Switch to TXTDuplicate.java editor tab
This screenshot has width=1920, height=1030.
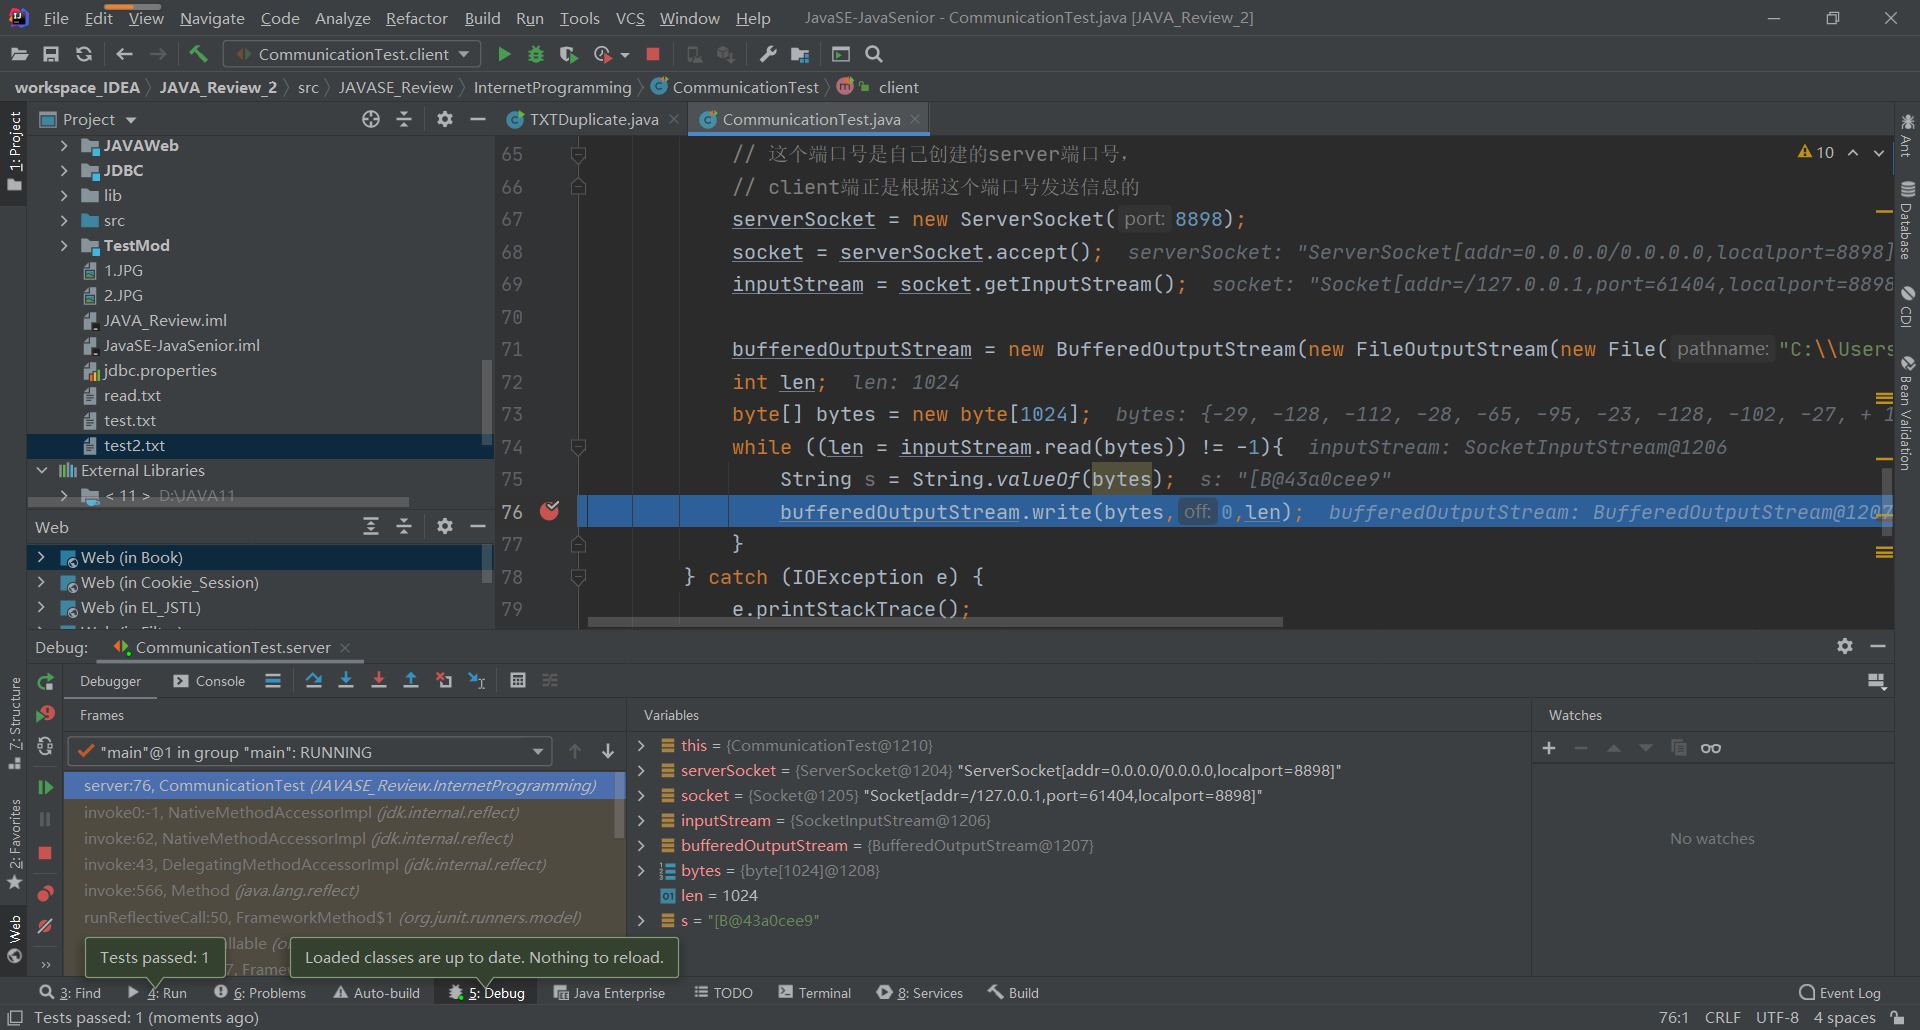(592, 119)
